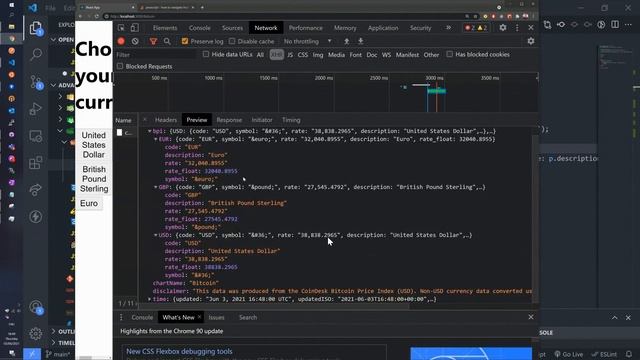Switch to Console tab in main toolbar

200,28
